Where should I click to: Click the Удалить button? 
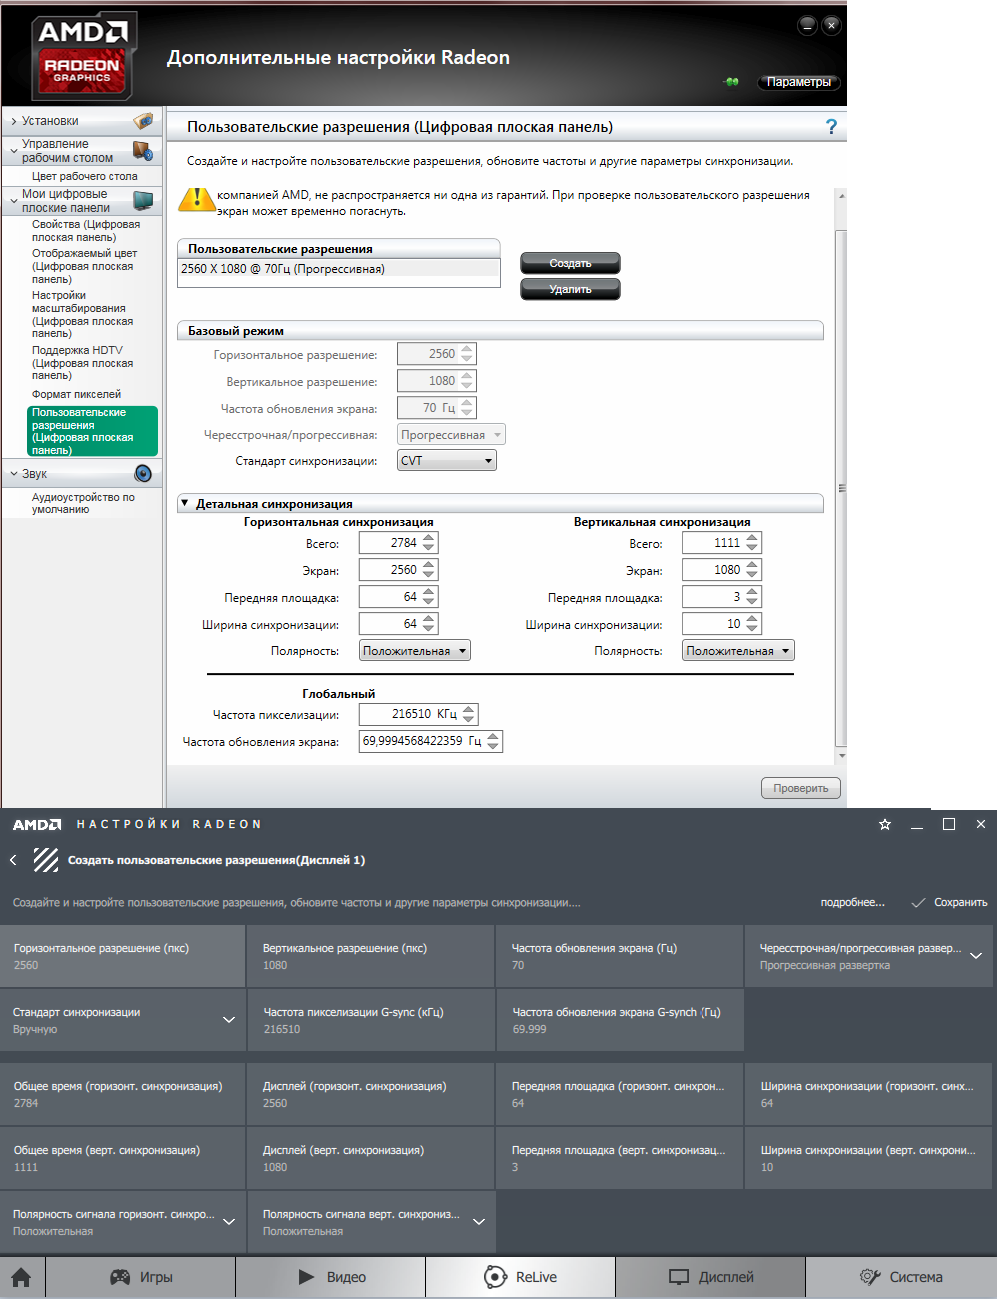tap(570, 289)
